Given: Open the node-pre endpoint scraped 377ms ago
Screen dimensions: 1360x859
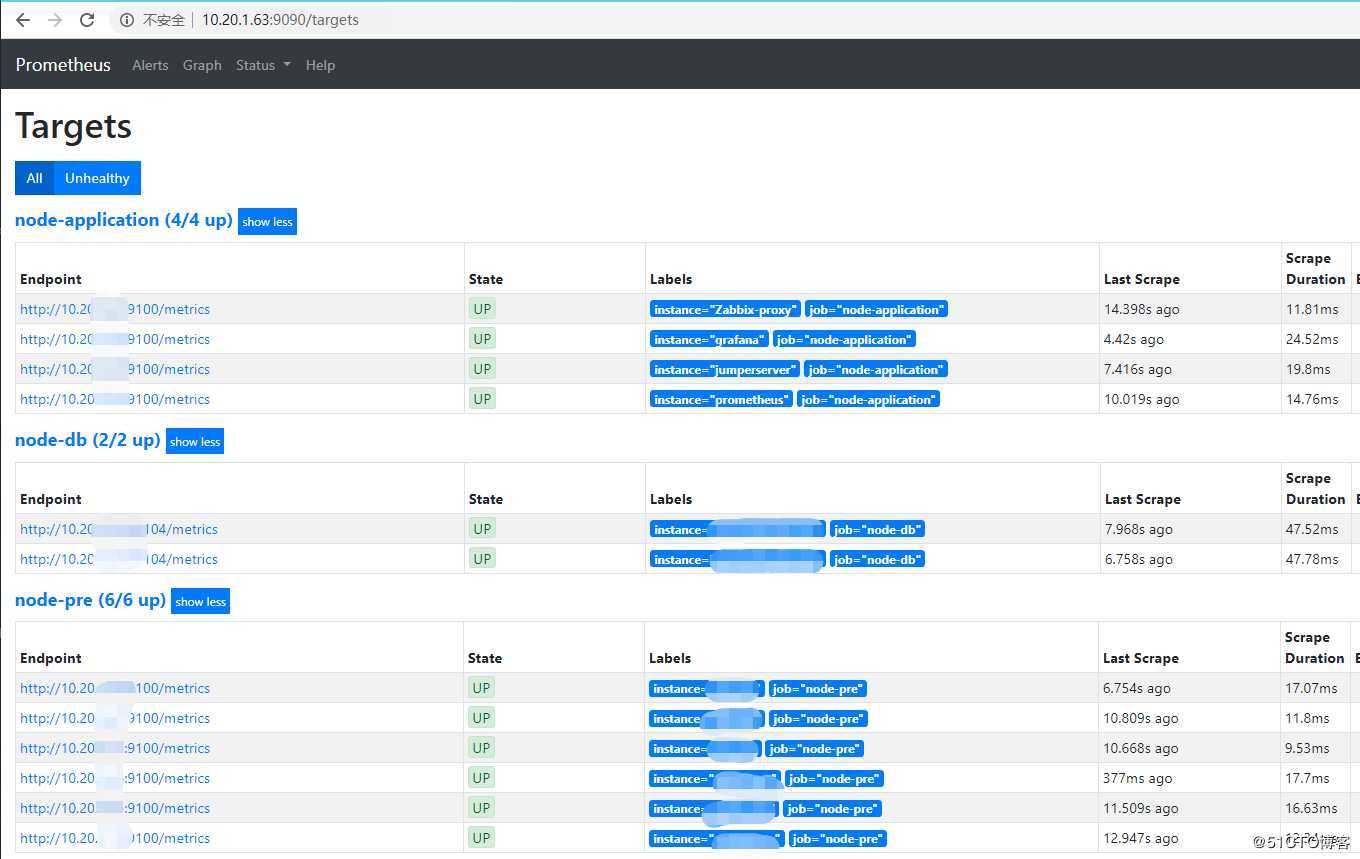Looking at the screenshot, I should point(115,778).
